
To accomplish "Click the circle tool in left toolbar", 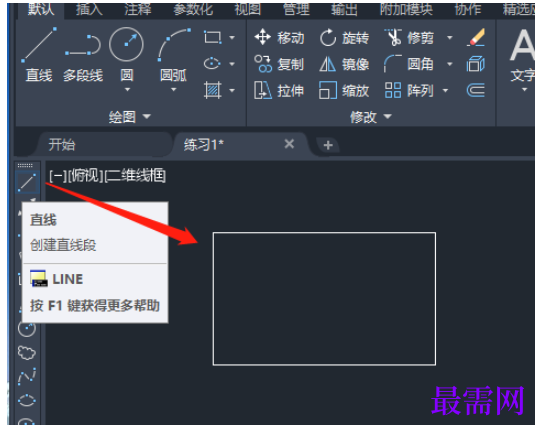I will [x=27, y=329].
